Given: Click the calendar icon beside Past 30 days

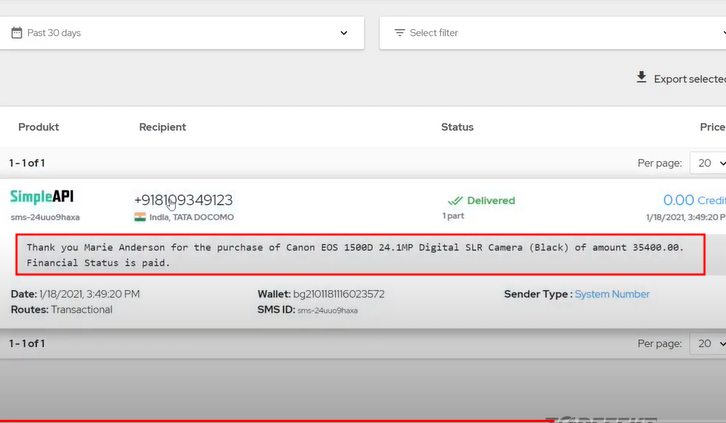Looking at the screenshot, I should pos(17,33).
